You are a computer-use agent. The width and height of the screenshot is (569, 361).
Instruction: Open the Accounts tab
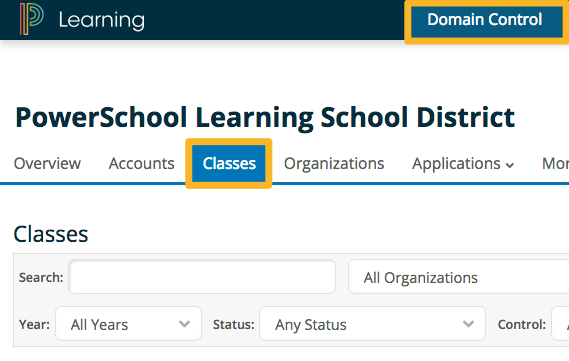coord(142,163)
